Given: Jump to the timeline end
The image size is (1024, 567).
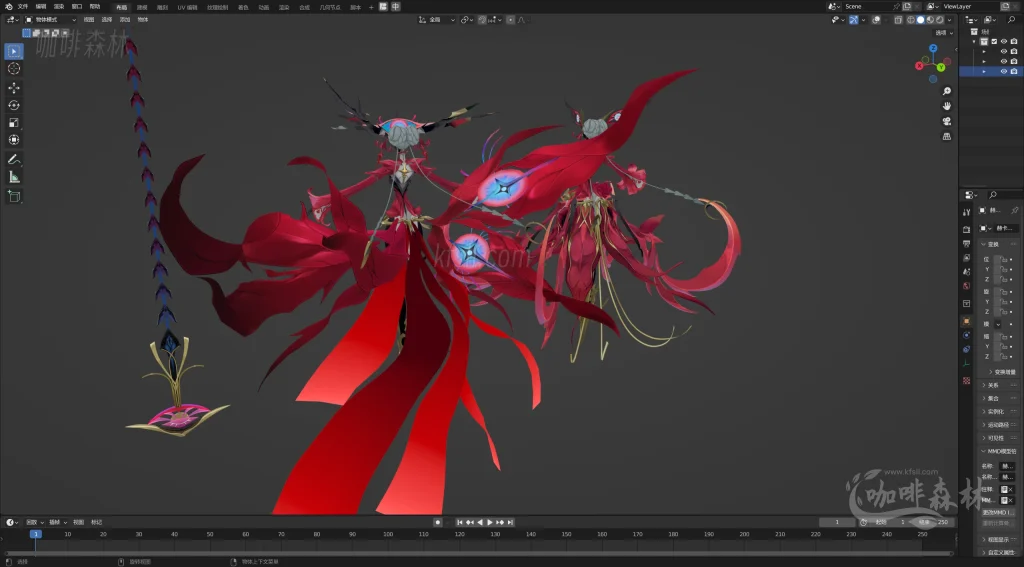Looking at the screenshot, I should 510,523.
